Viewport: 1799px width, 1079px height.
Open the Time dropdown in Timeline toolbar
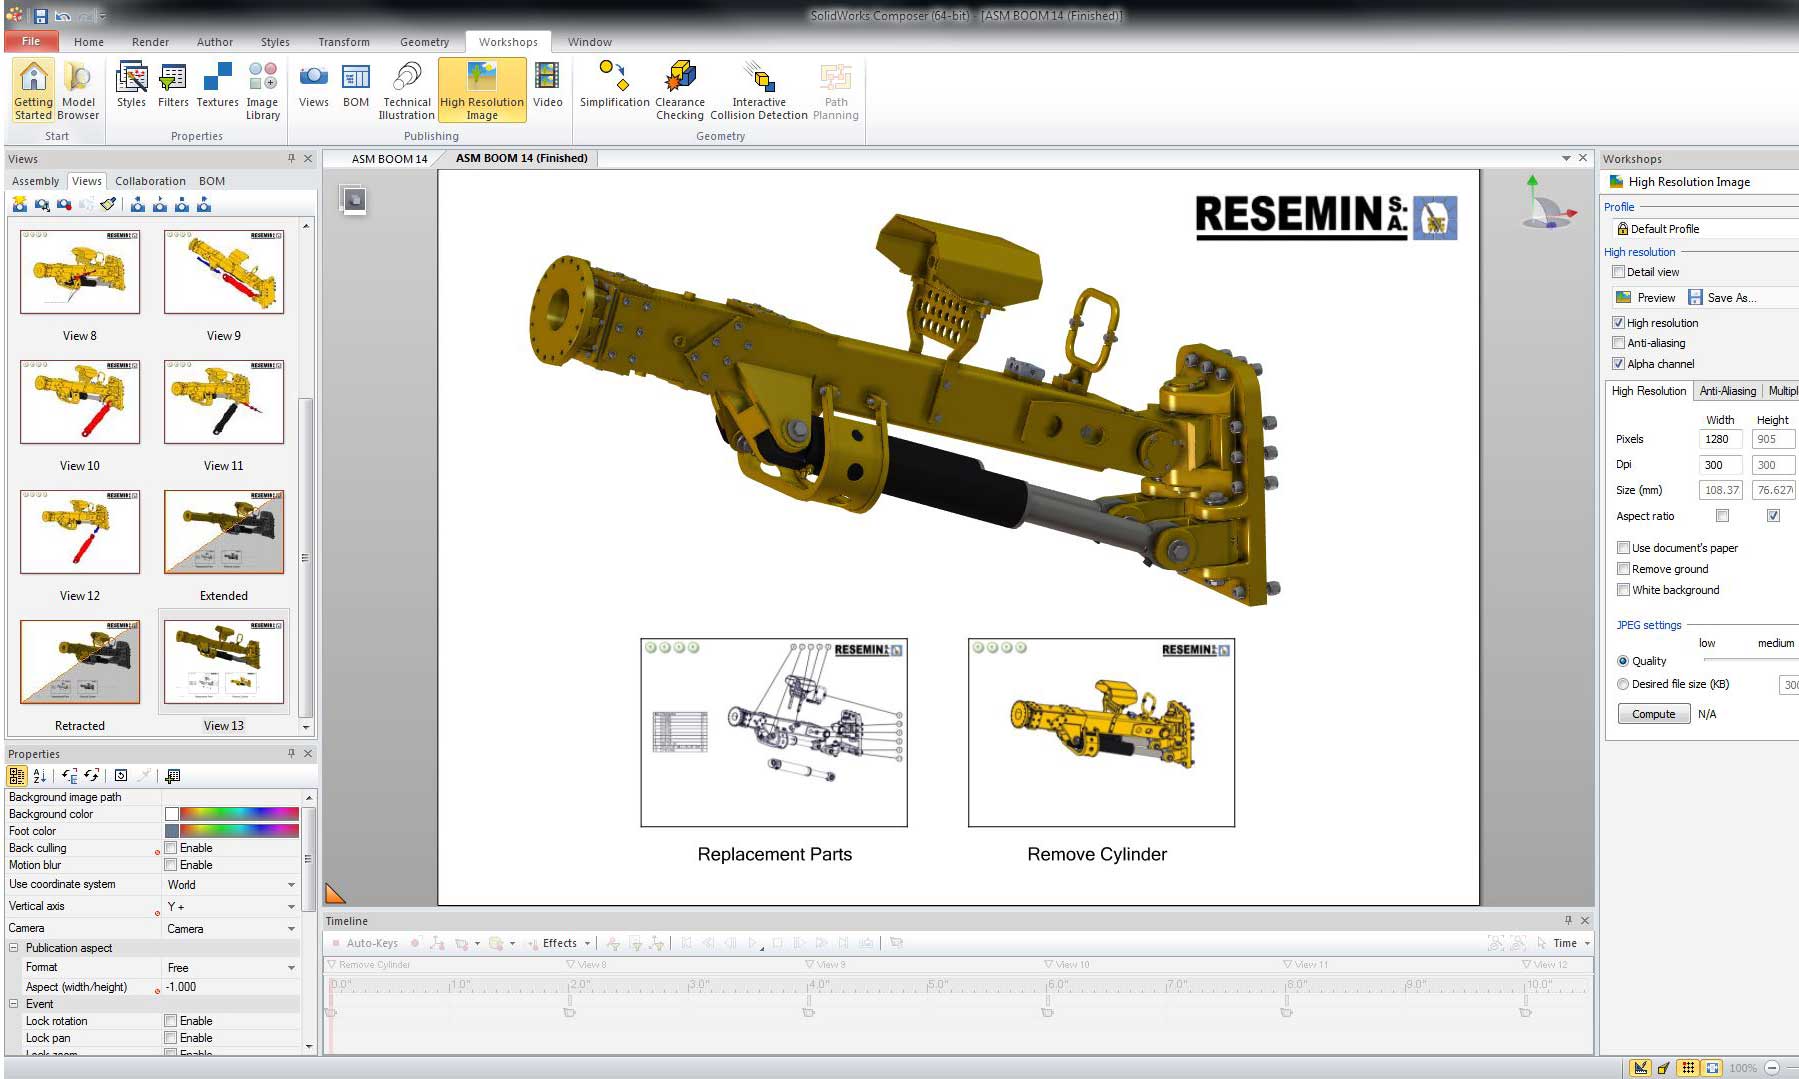[x=1587, y=943]
